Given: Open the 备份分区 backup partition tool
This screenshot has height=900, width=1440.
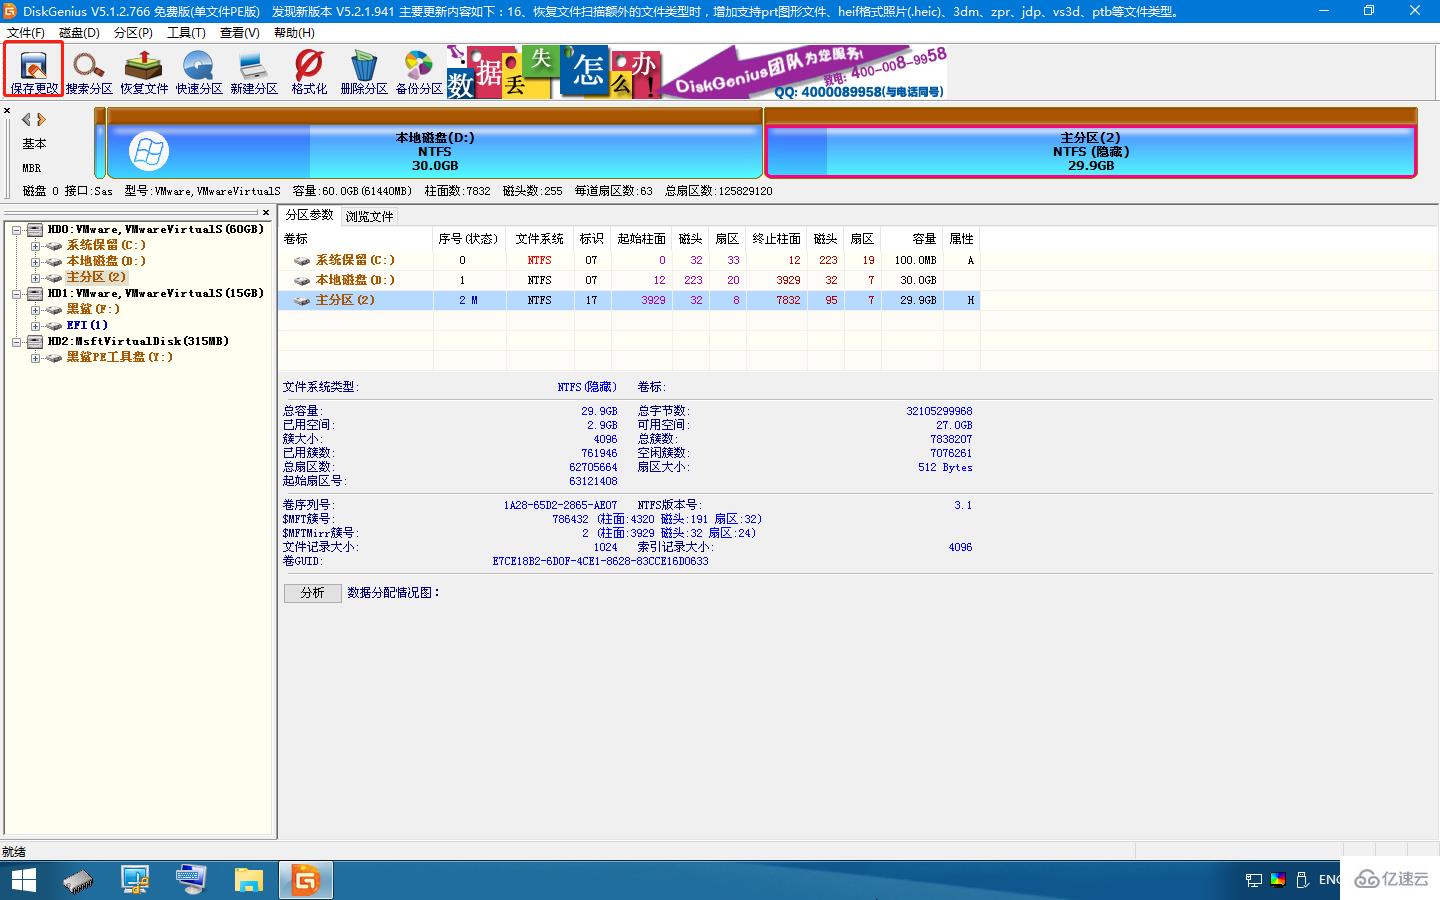Looking at the screenshot, I should tap(419, 72).
